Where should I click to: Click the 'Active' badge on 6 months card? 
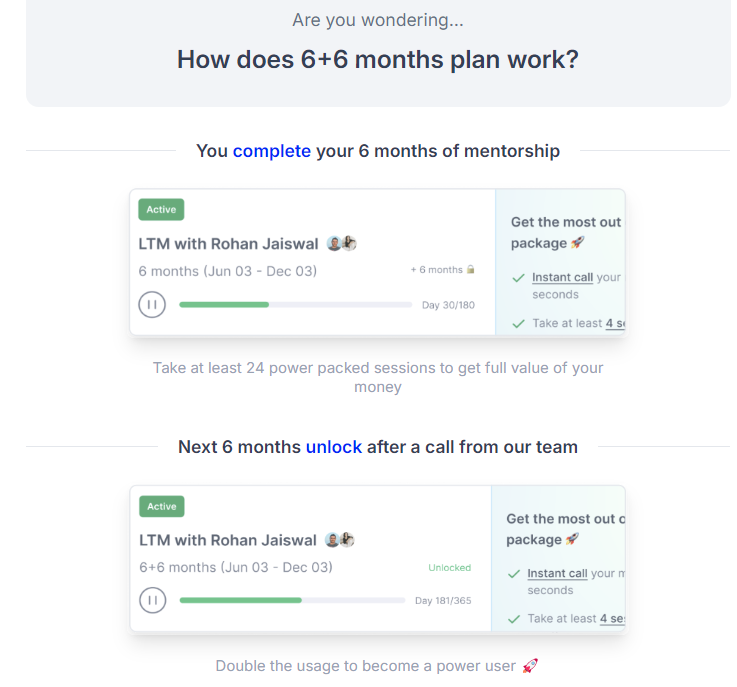pos(161,210)
